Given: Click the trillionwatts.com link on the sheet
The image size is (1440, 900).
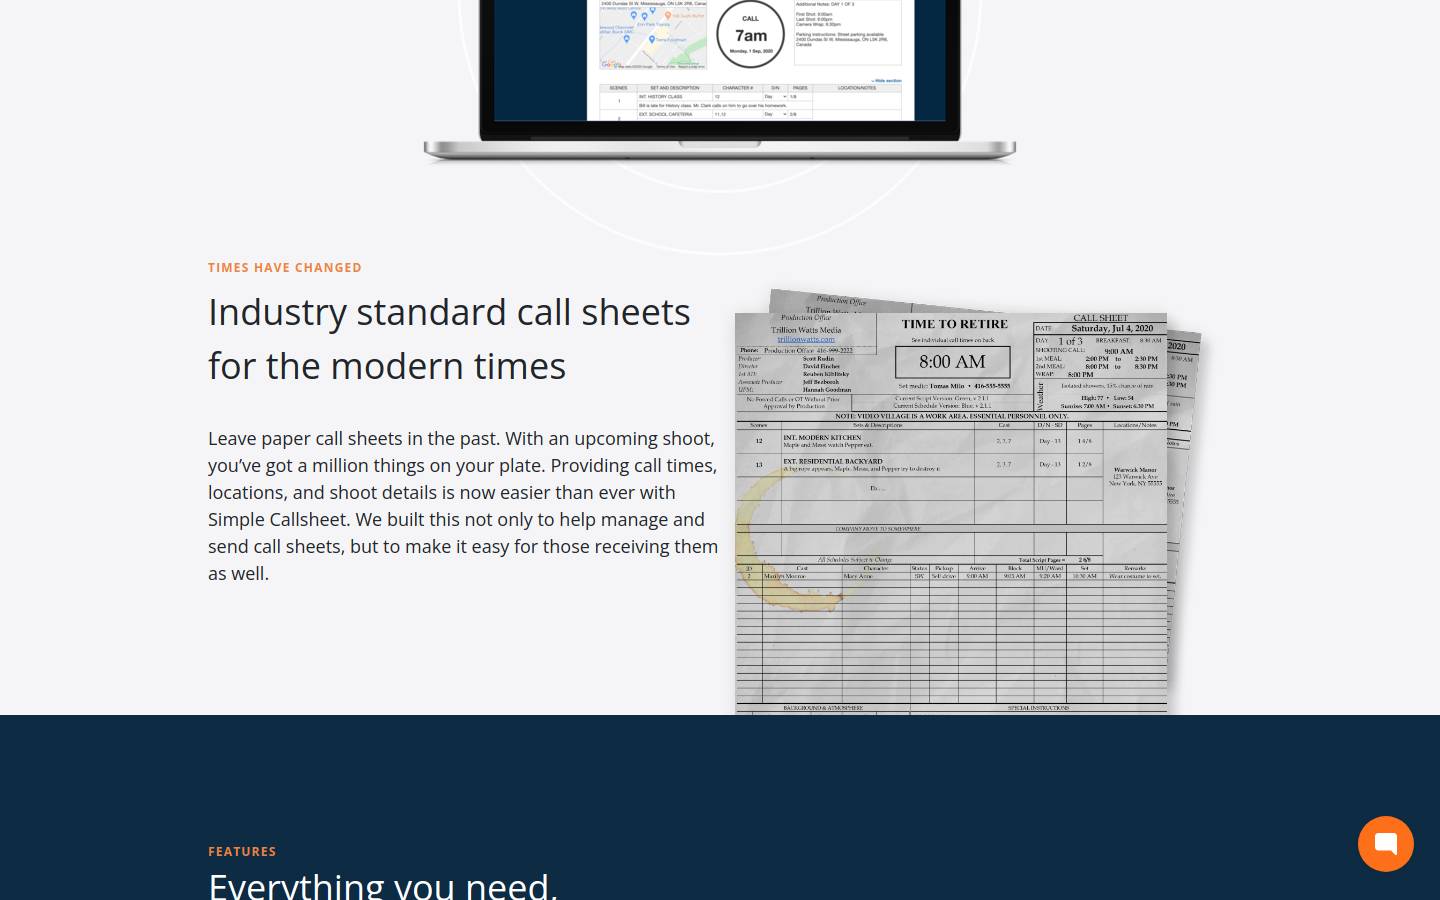Looking at the screenshot, I should click(806, 339).
